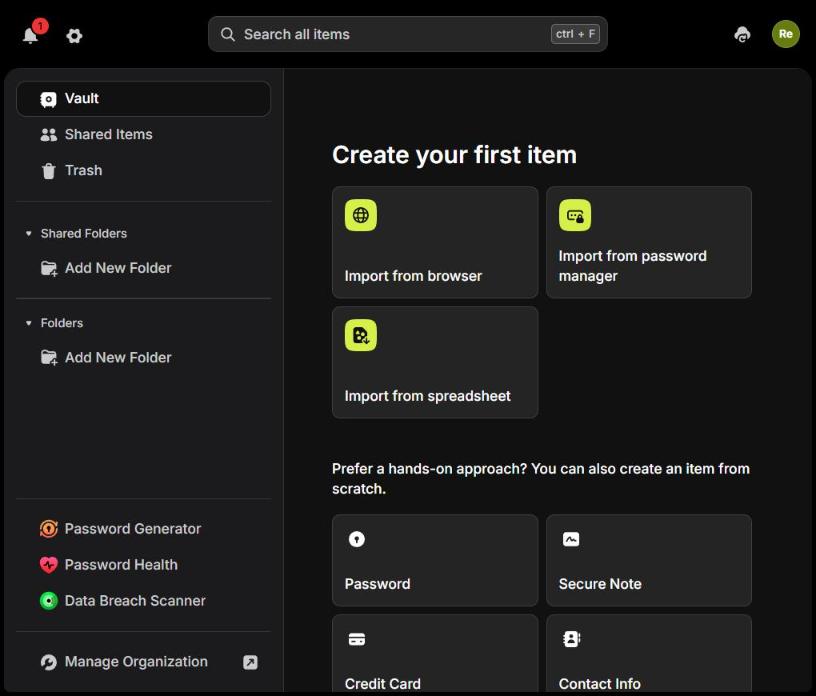Collapse the Shared Folders section
The width and height of the screenshot is (816, 696).
(29, 233)
